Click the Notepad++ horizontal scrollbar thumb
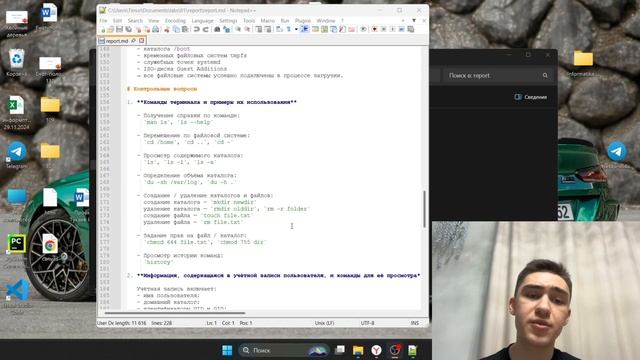The width and height of the screenshot is (640, 360). (x=175, y=313)
